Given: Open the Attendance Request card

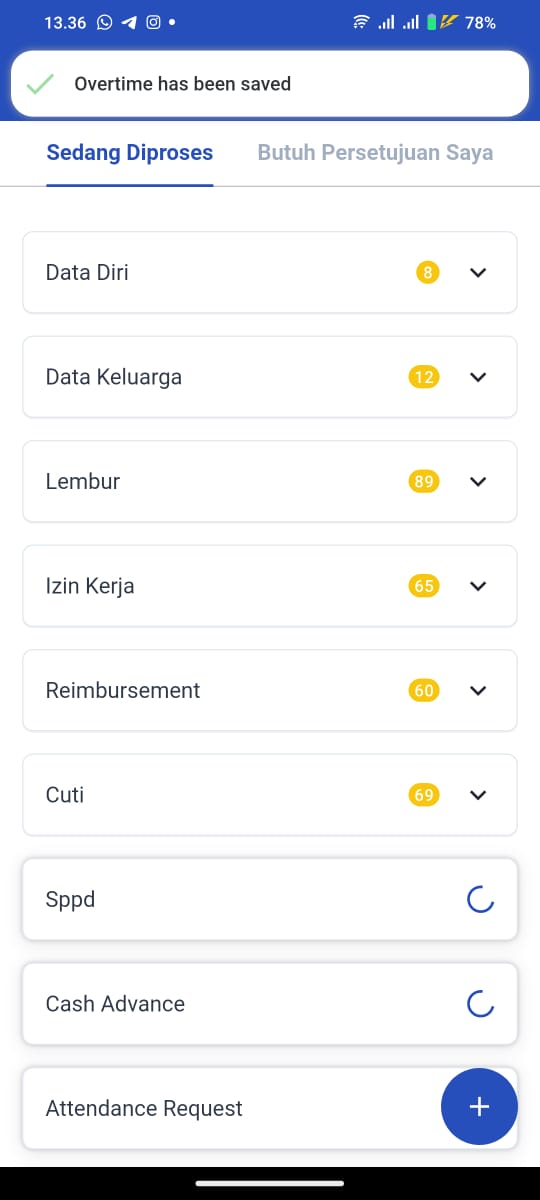Looking at the screenshot, I should click(270, 1108).
